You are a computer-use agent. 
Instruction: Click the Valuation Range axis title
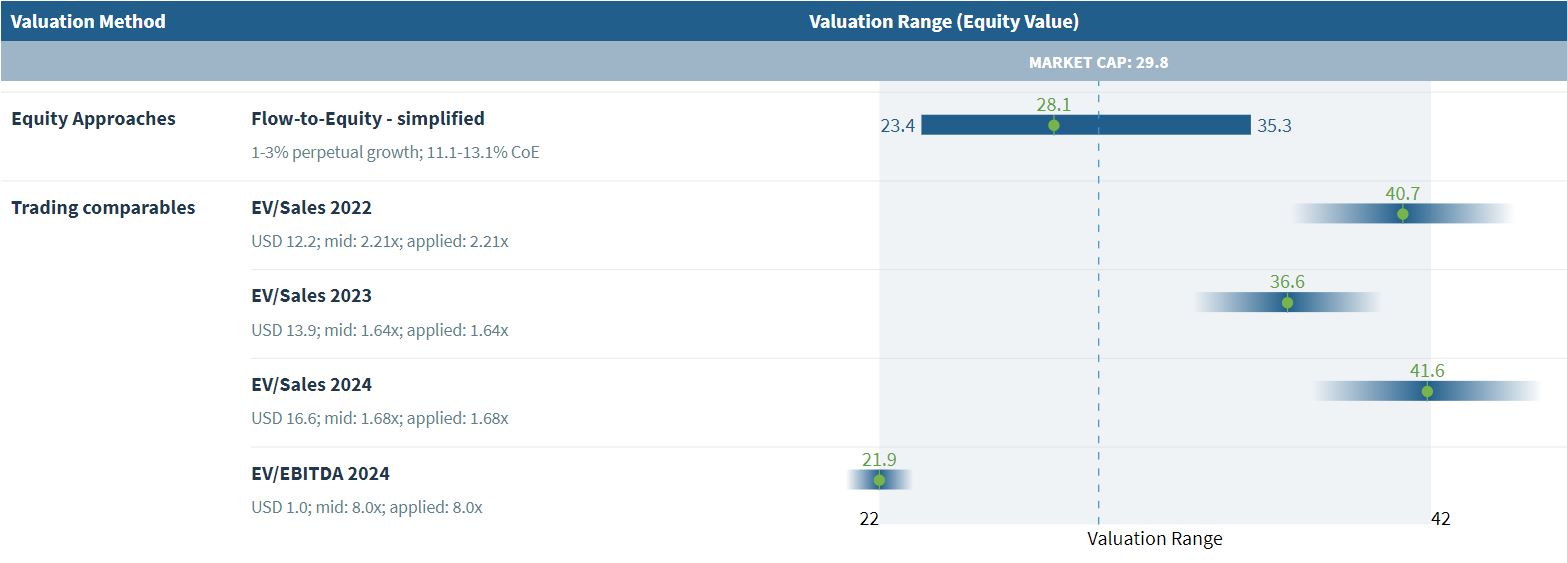(x=1154, y=539)
